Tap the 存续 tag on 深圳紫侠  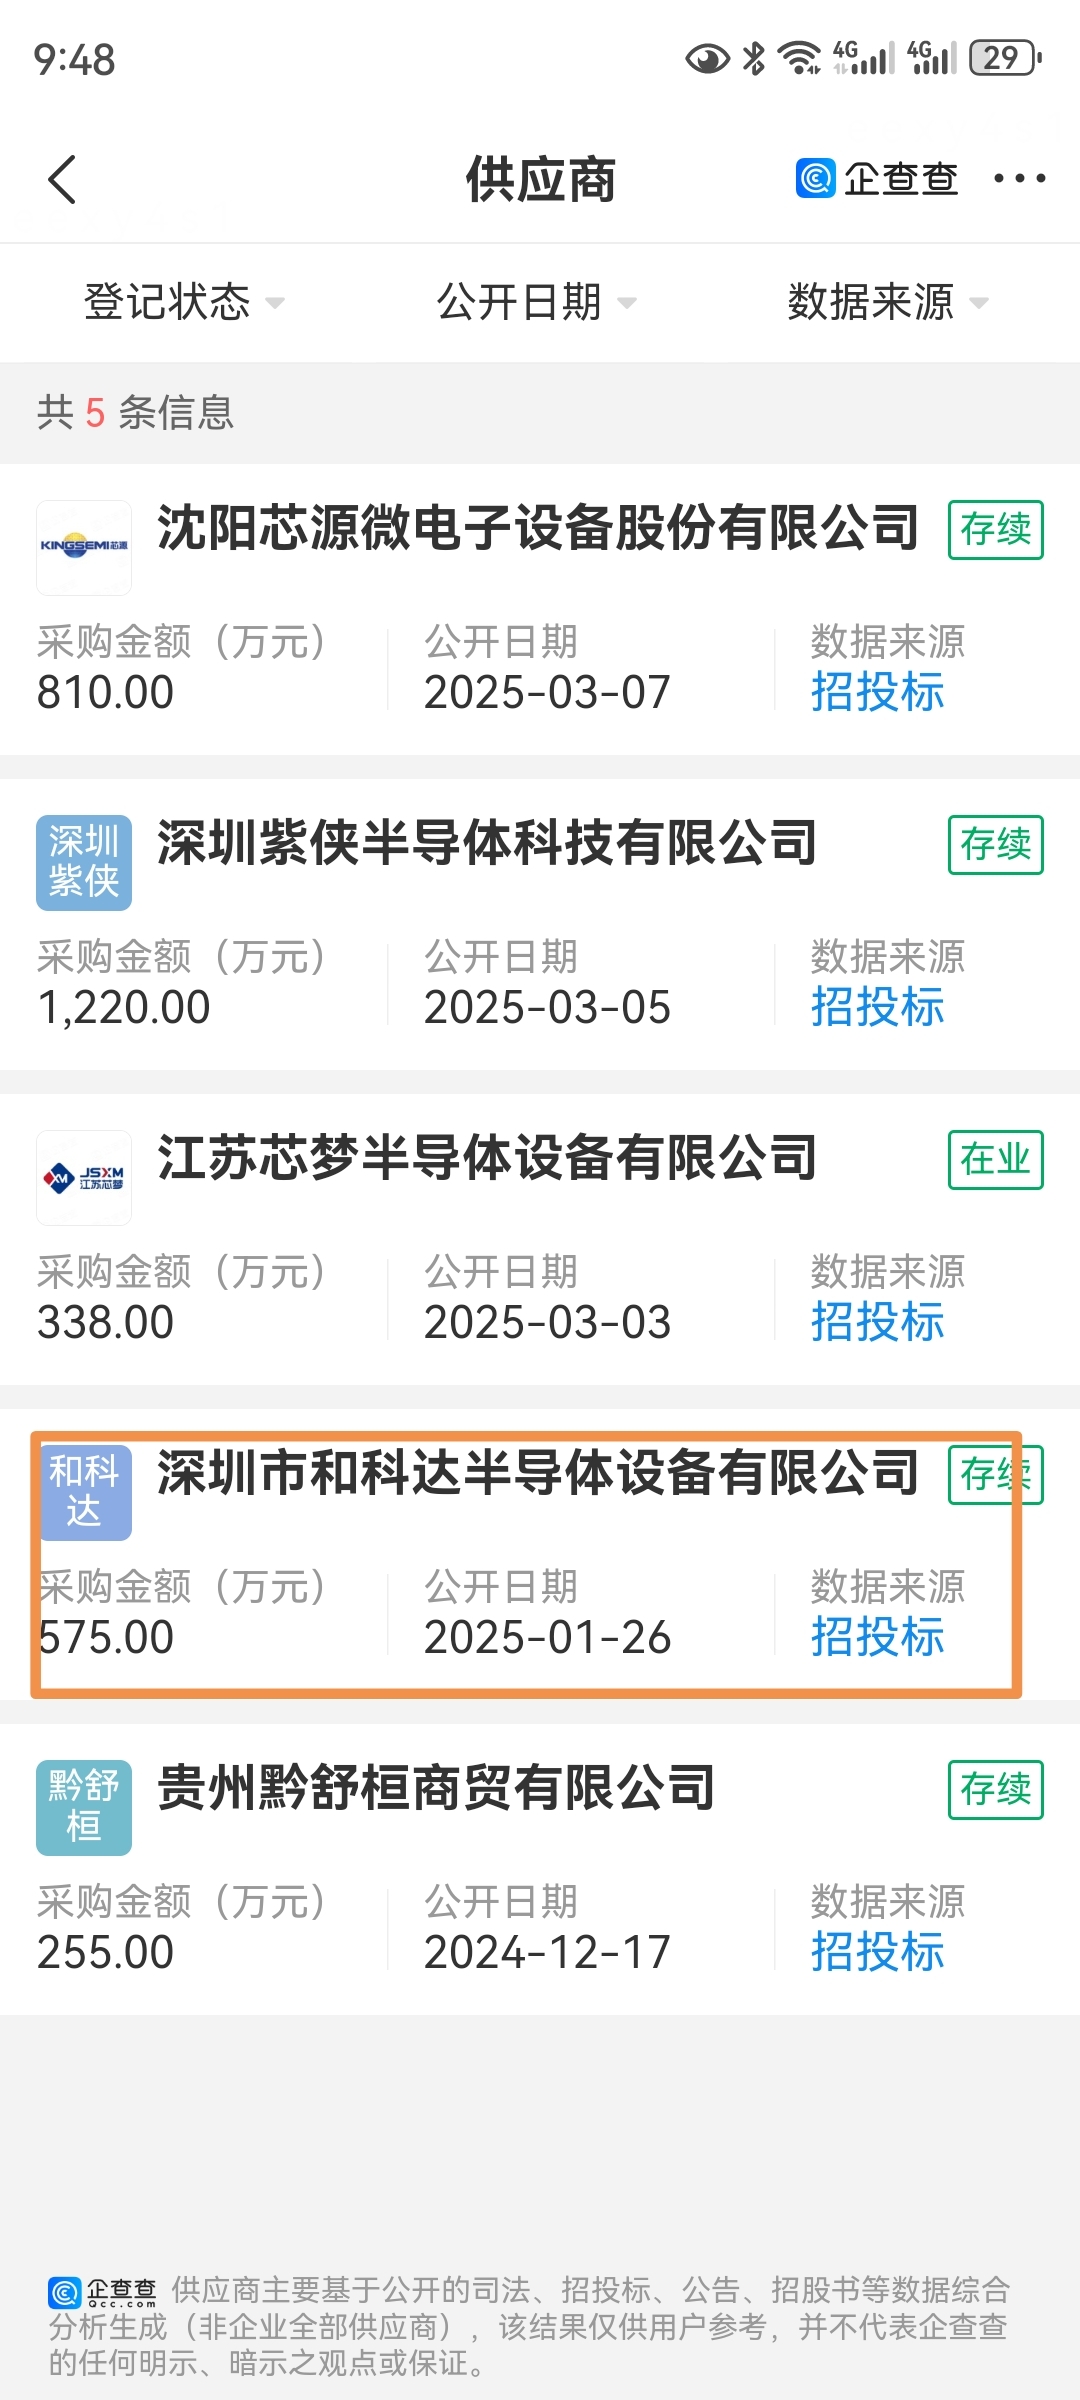[x=996, y=845]
